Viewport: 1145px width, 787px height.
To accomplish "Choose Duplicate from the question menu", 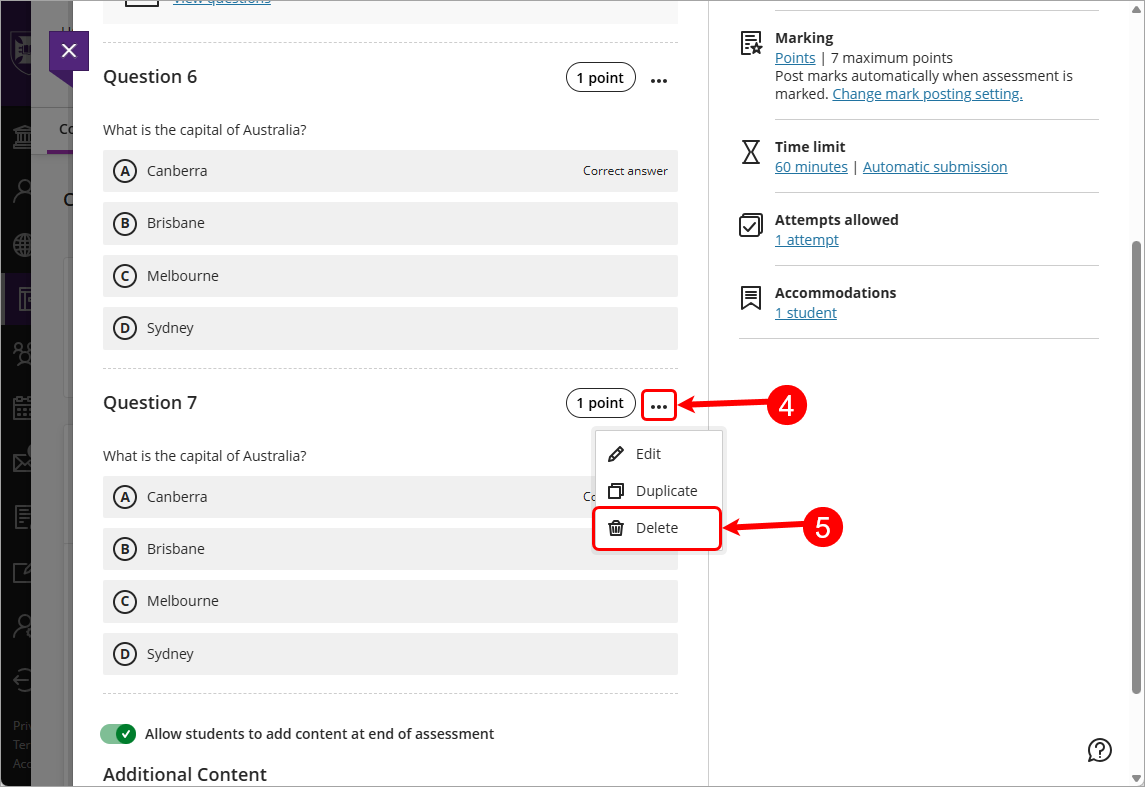I will (x=659, y=491).
